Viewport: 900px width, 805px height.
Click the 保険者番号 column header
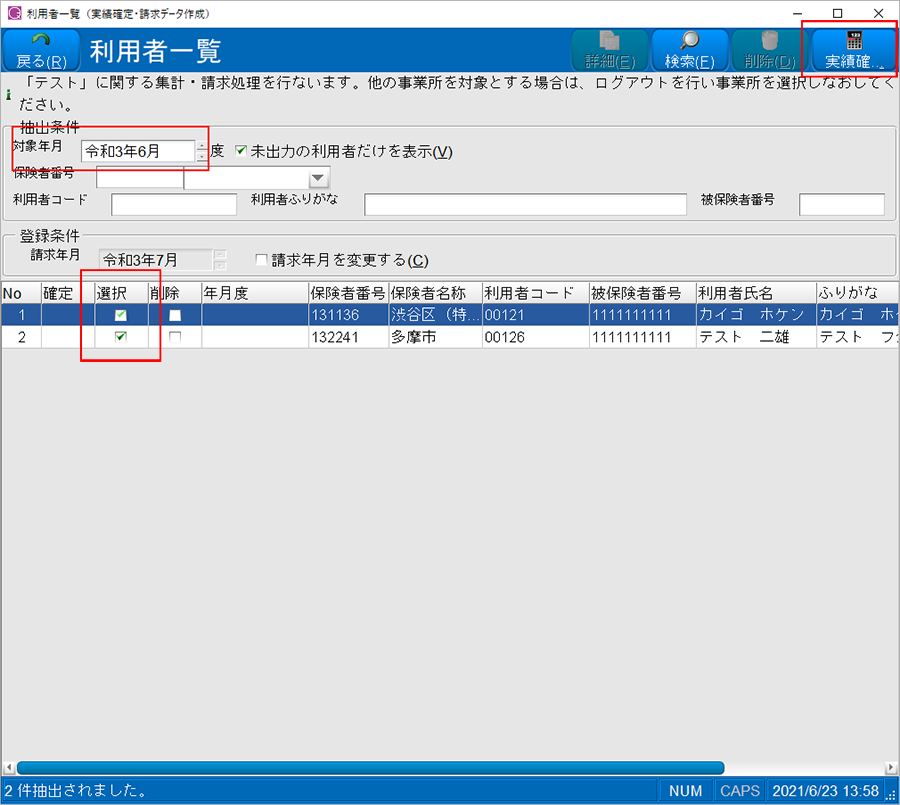click(x=347, y=293)
